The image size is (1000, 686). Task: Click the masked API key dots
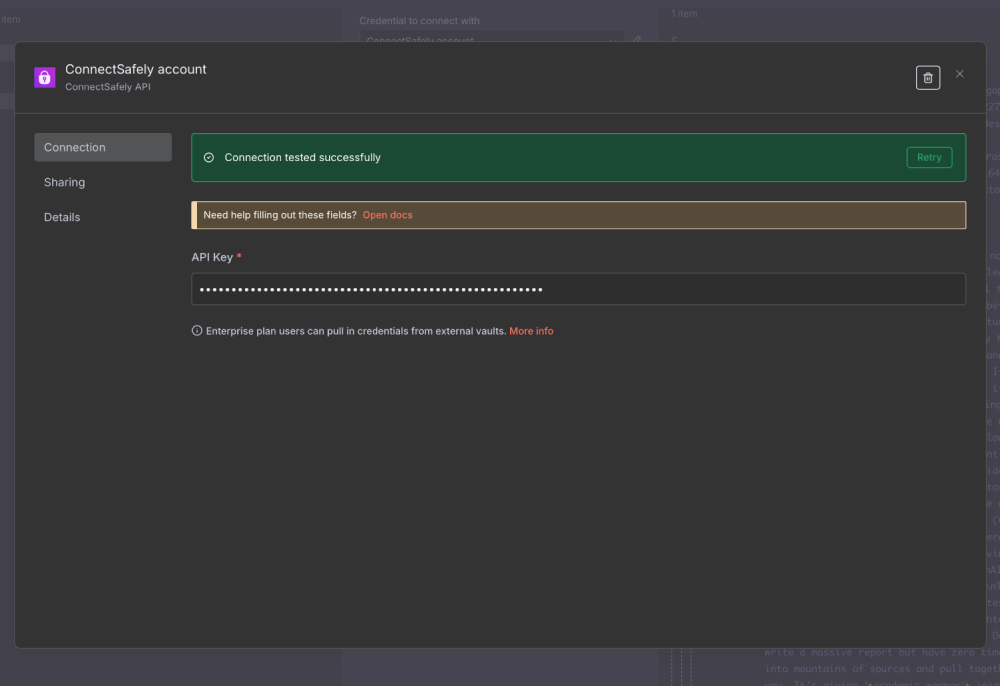[x=368, y=289]
